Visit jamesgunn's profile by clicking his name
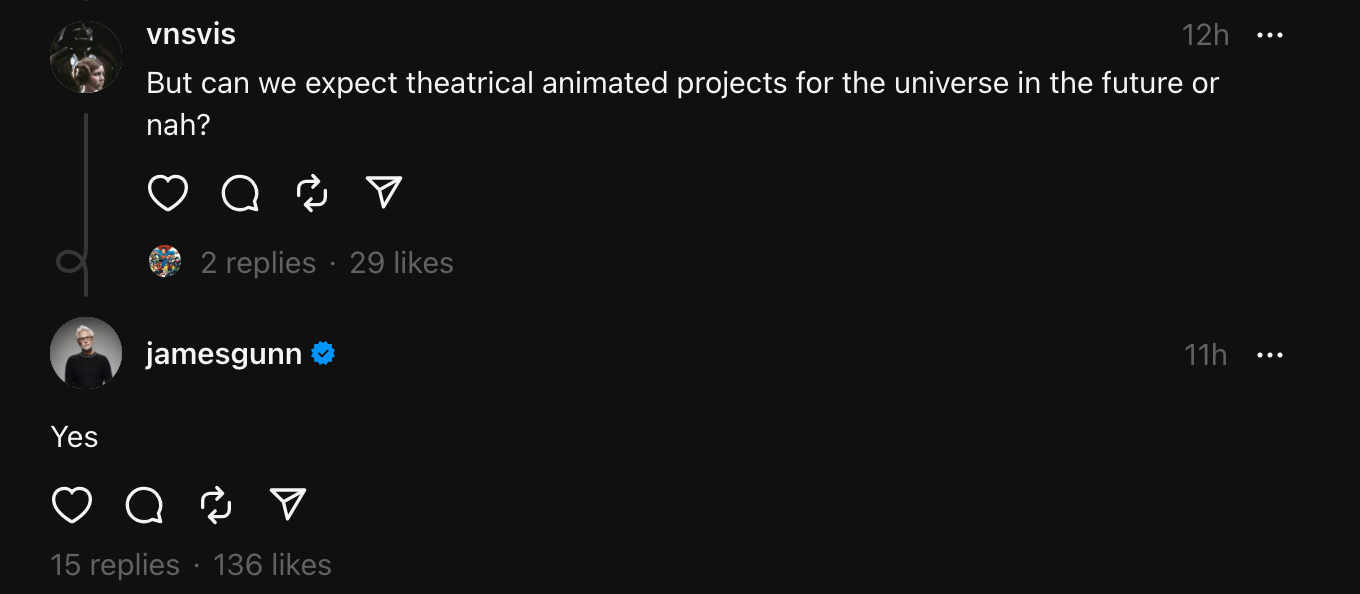Viewport: 1360px width, 594px height. pos(222,353)
